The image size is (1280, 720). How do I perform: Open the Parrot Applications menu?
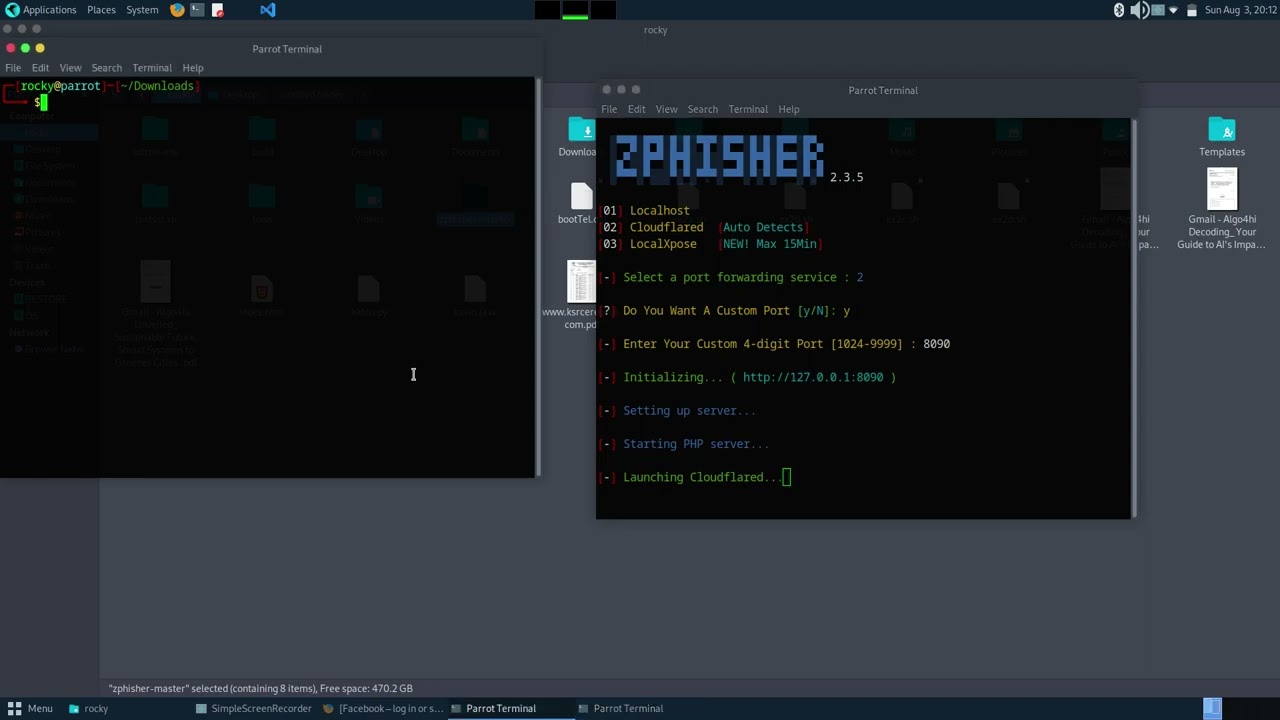(41, 10)
